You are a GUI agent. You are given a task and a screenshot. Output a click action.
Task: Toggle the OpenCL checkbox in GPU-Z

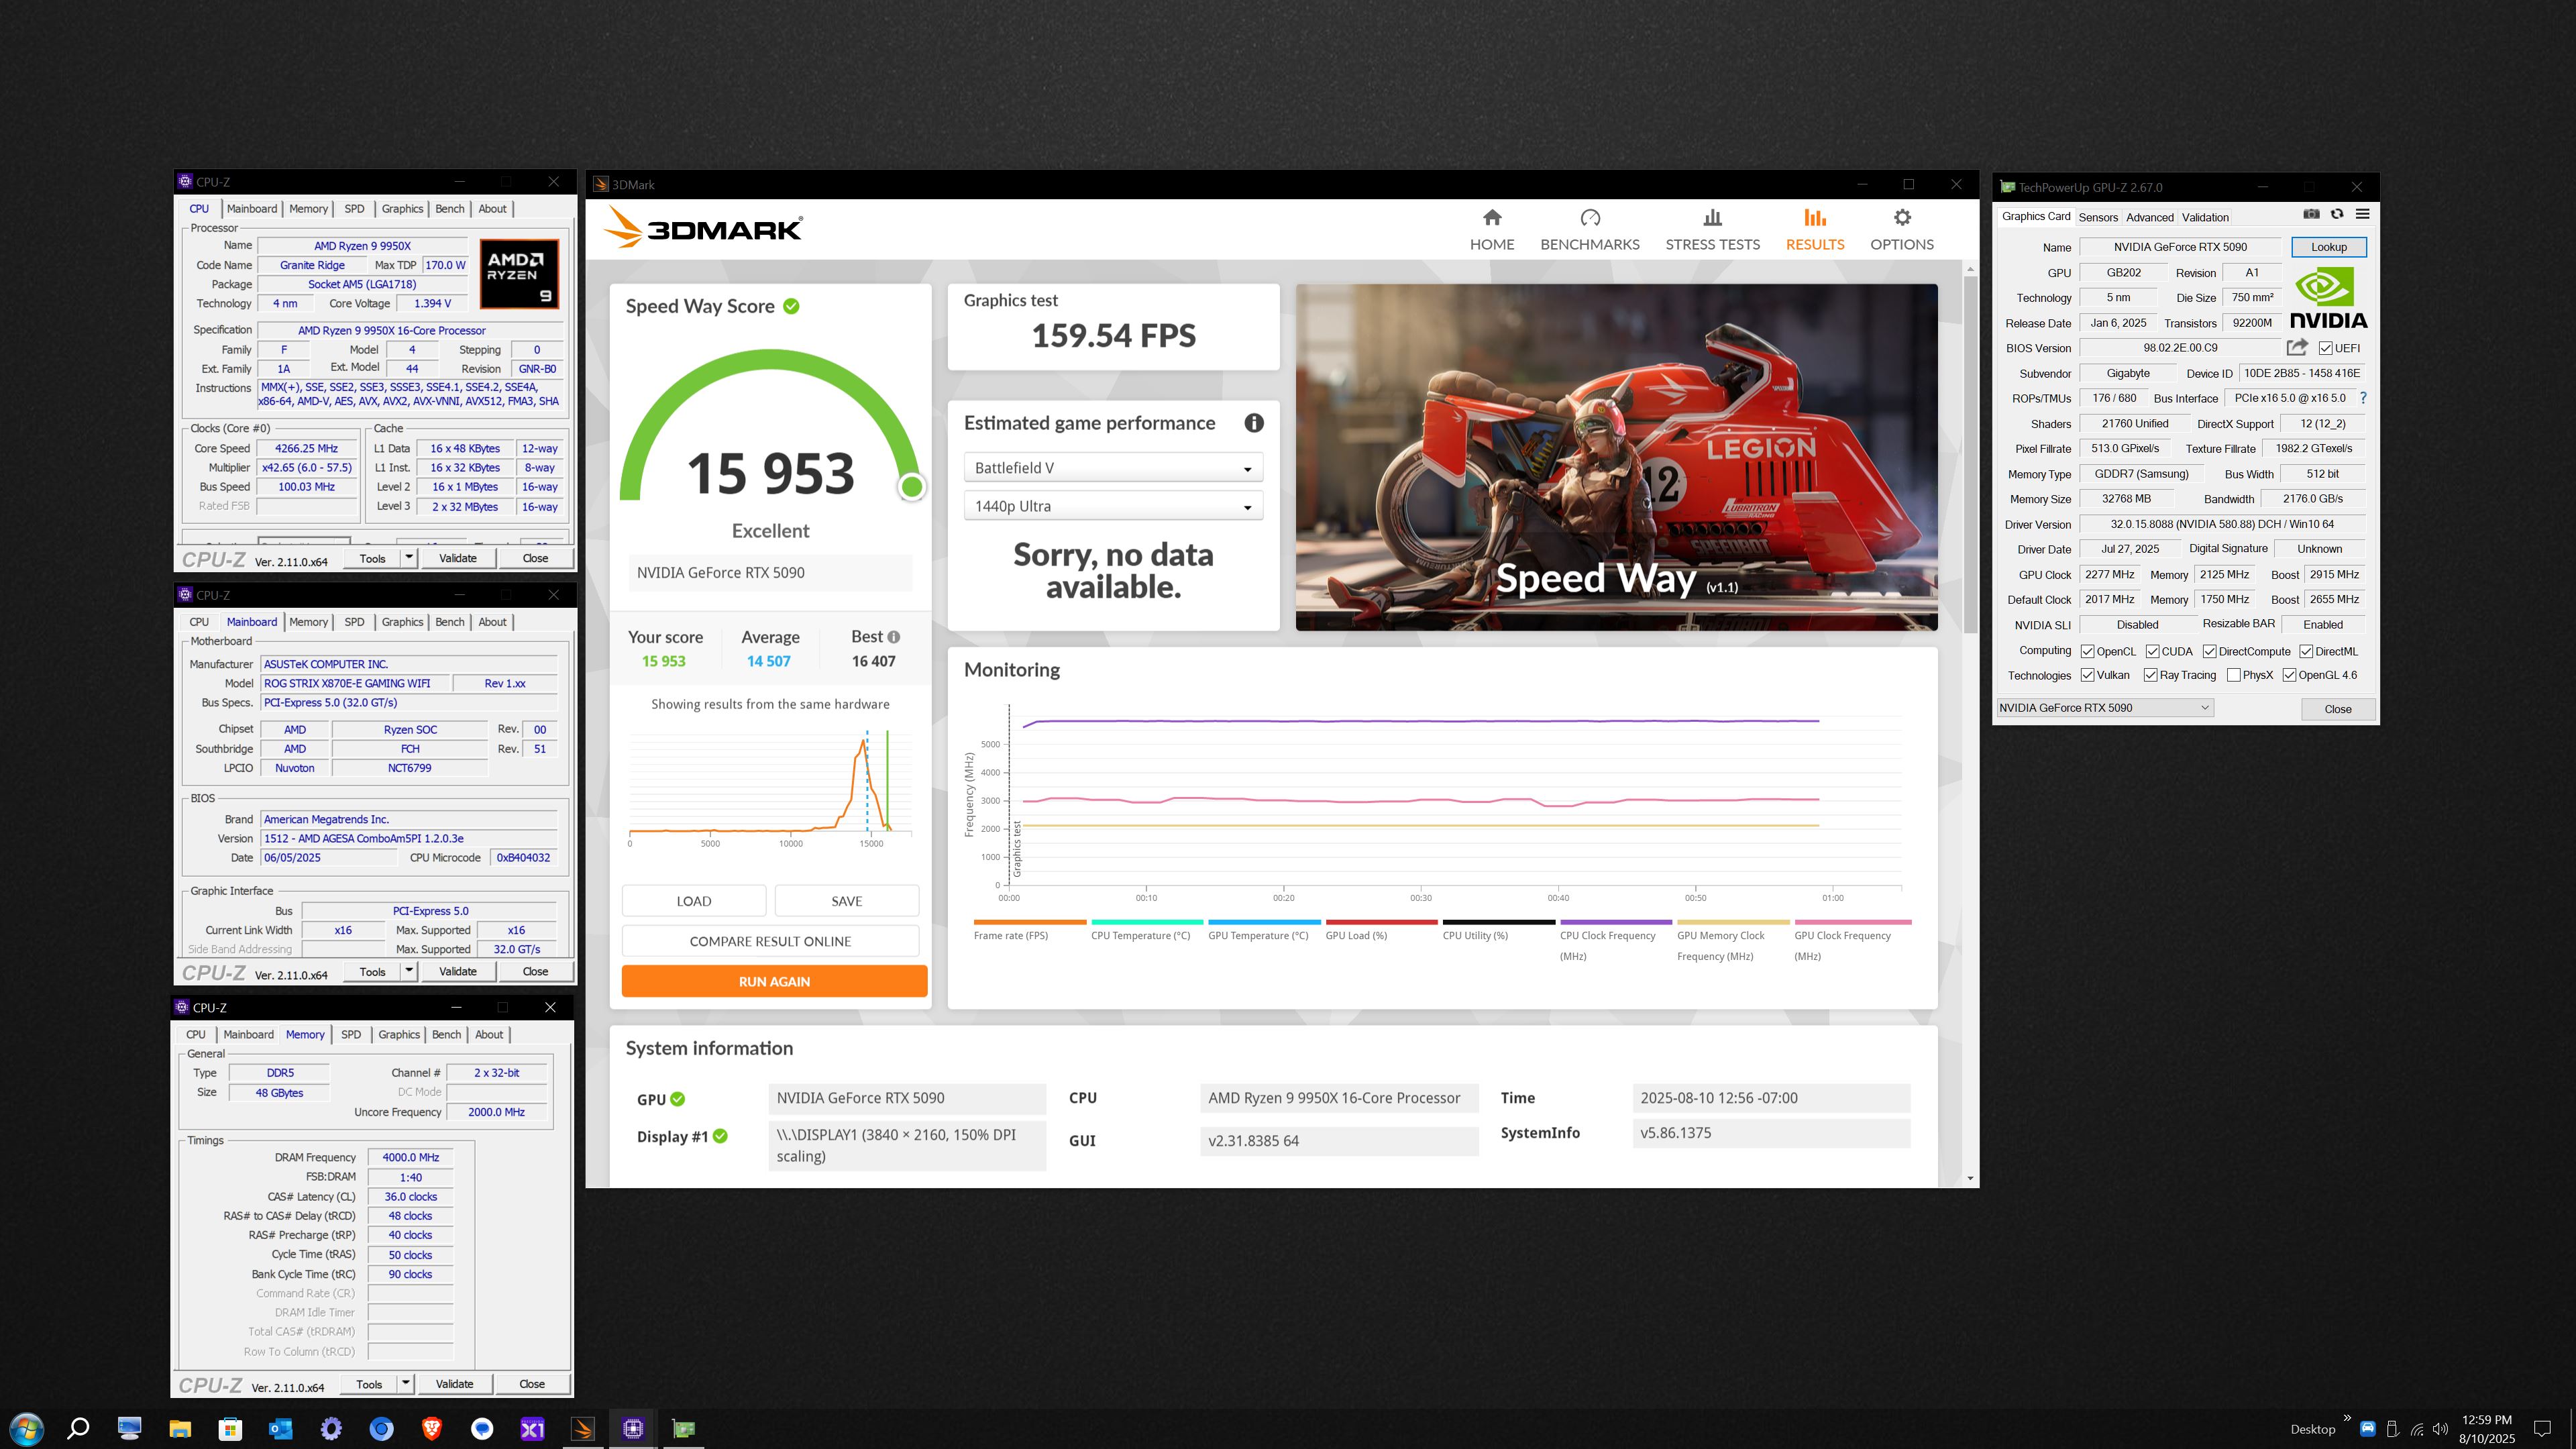coord(2088,651)
